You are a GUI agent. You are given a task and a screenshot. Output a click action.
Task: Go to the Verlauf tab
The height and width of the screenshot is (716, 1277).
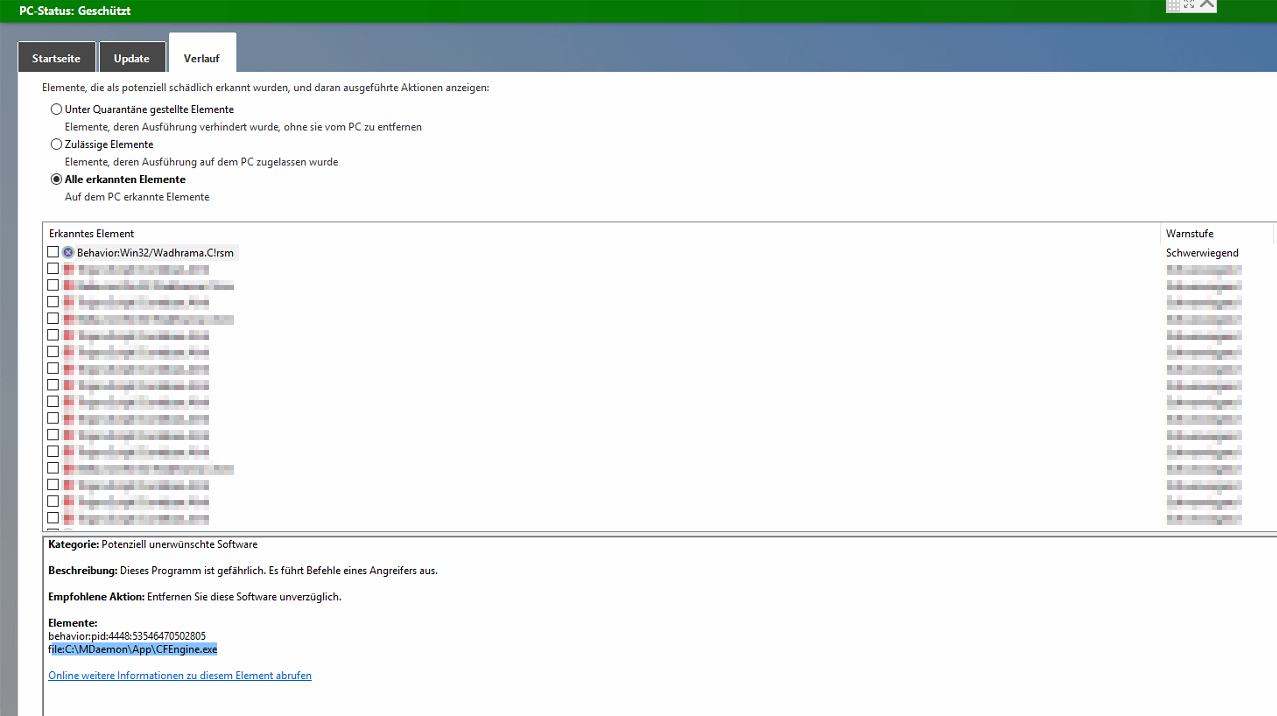coord(202,58)
